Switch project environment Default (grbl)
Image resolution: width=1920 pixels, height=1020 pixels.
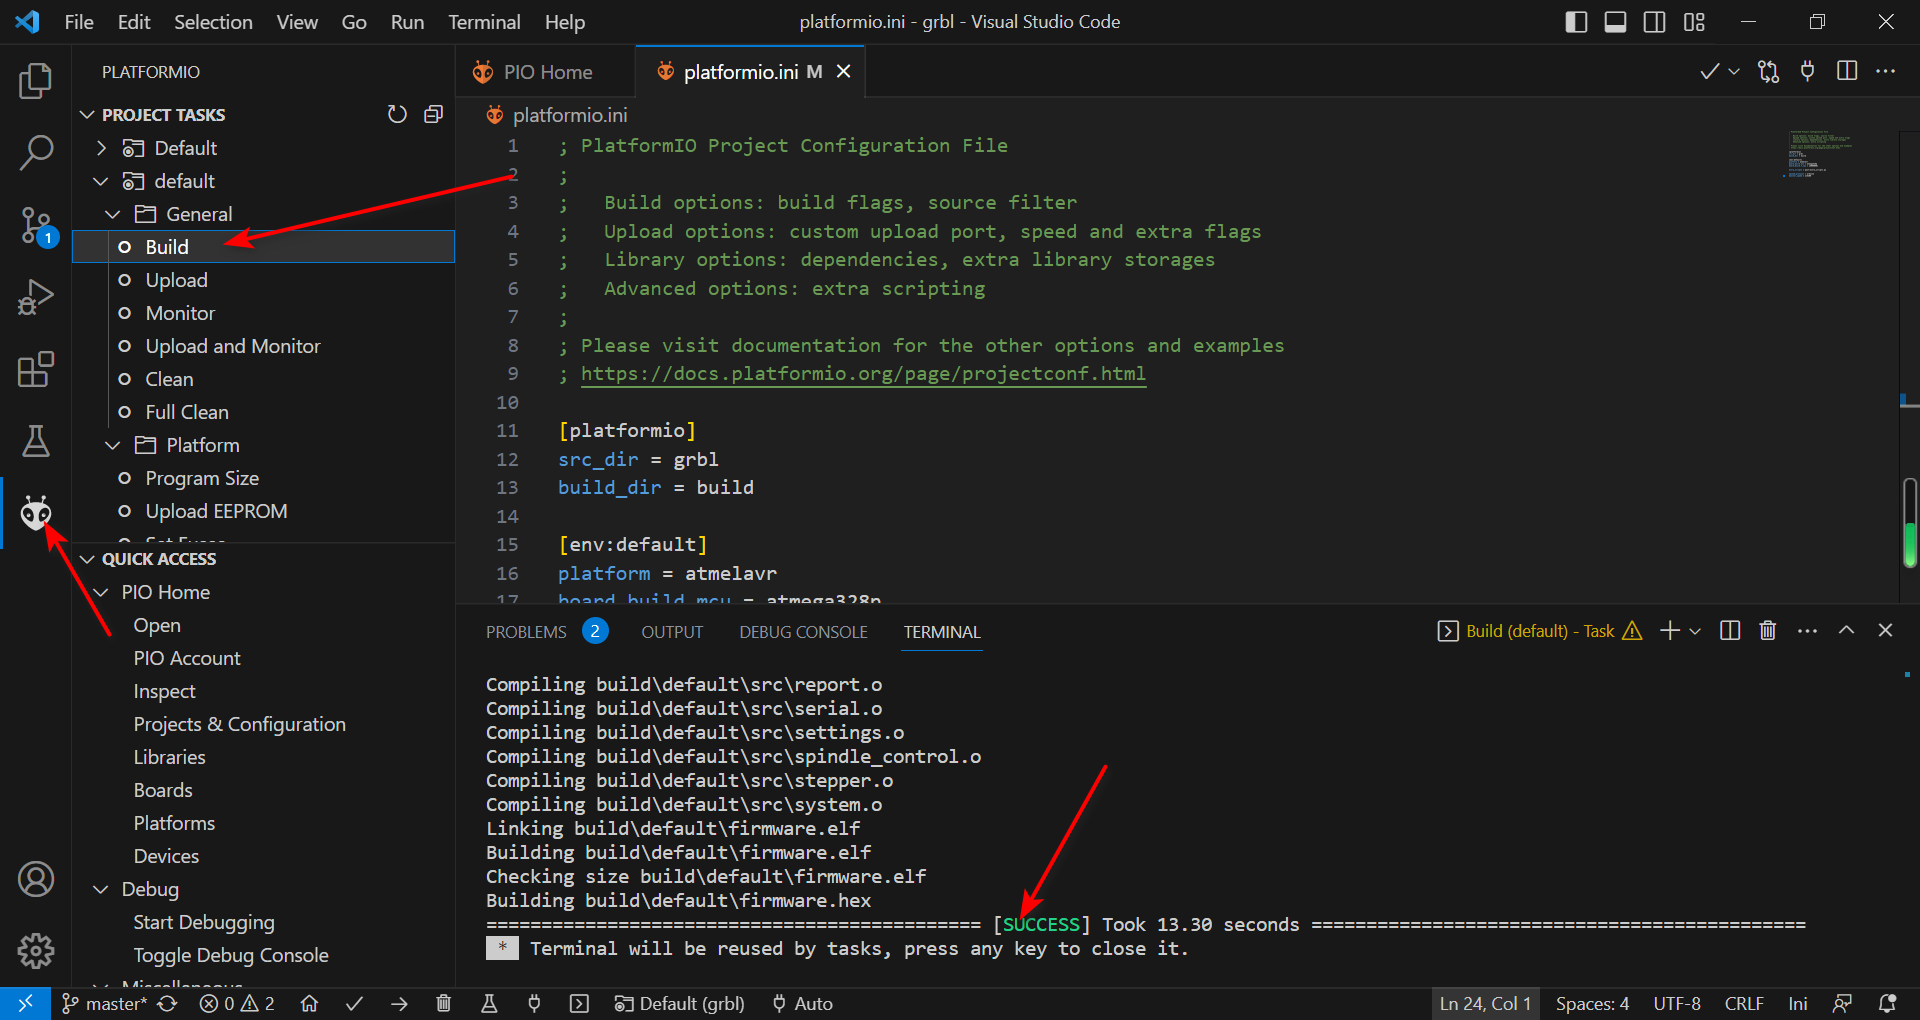680,1003
